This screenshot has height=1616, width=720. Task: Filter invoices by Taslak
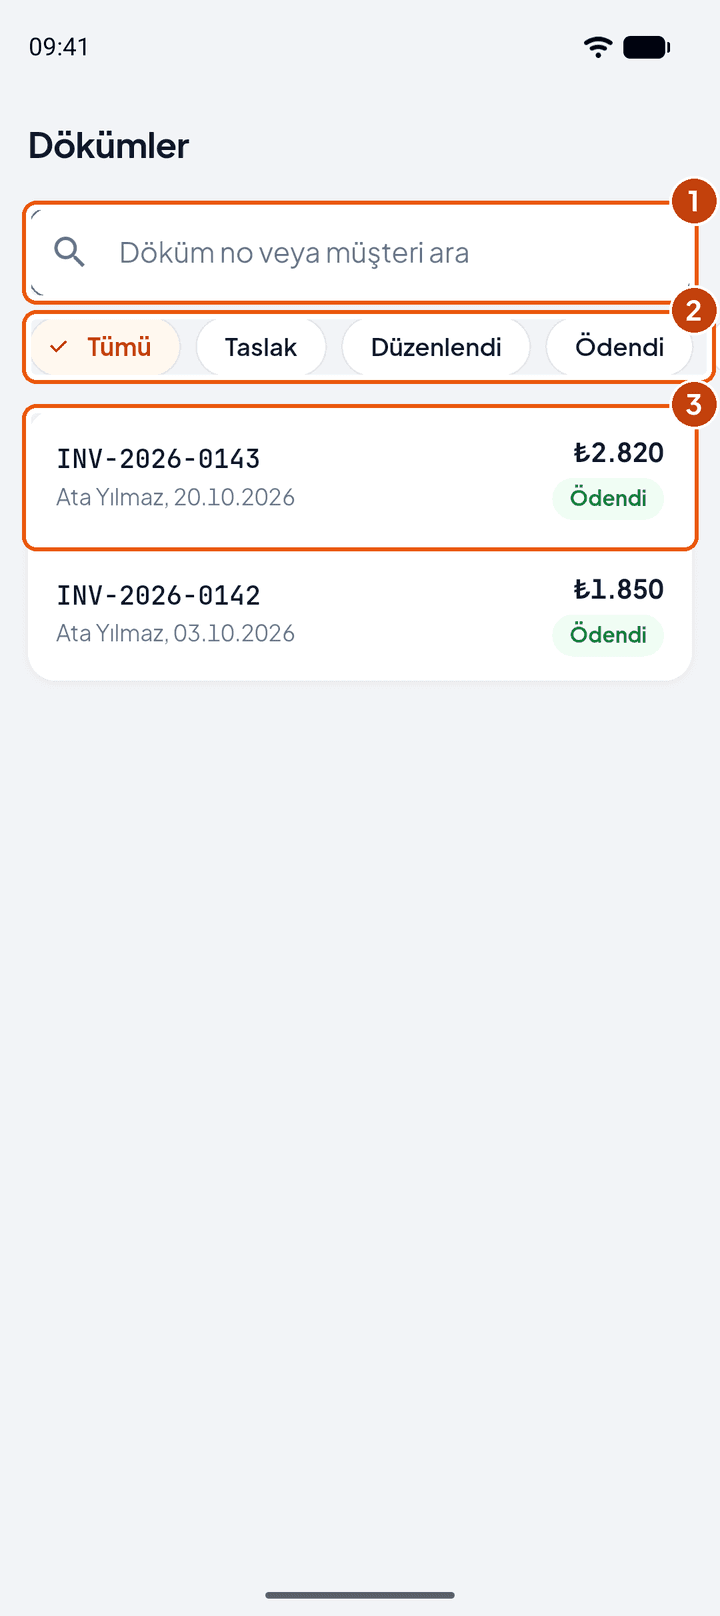click(261, 347)
